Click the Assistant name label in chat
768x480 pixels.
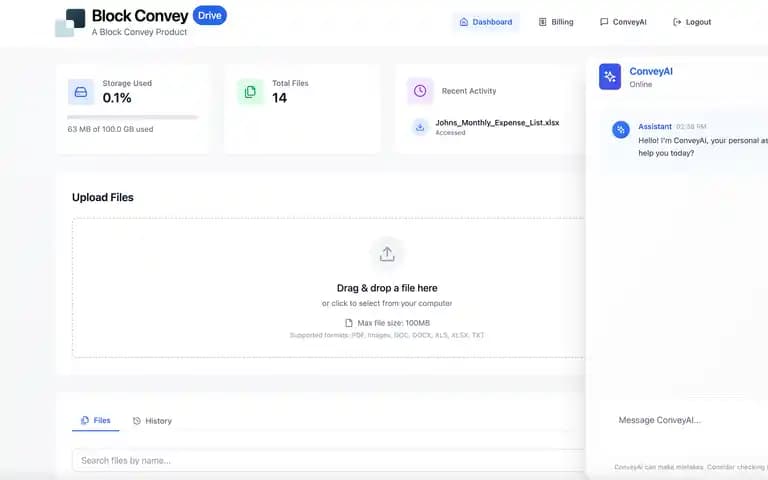655,126
